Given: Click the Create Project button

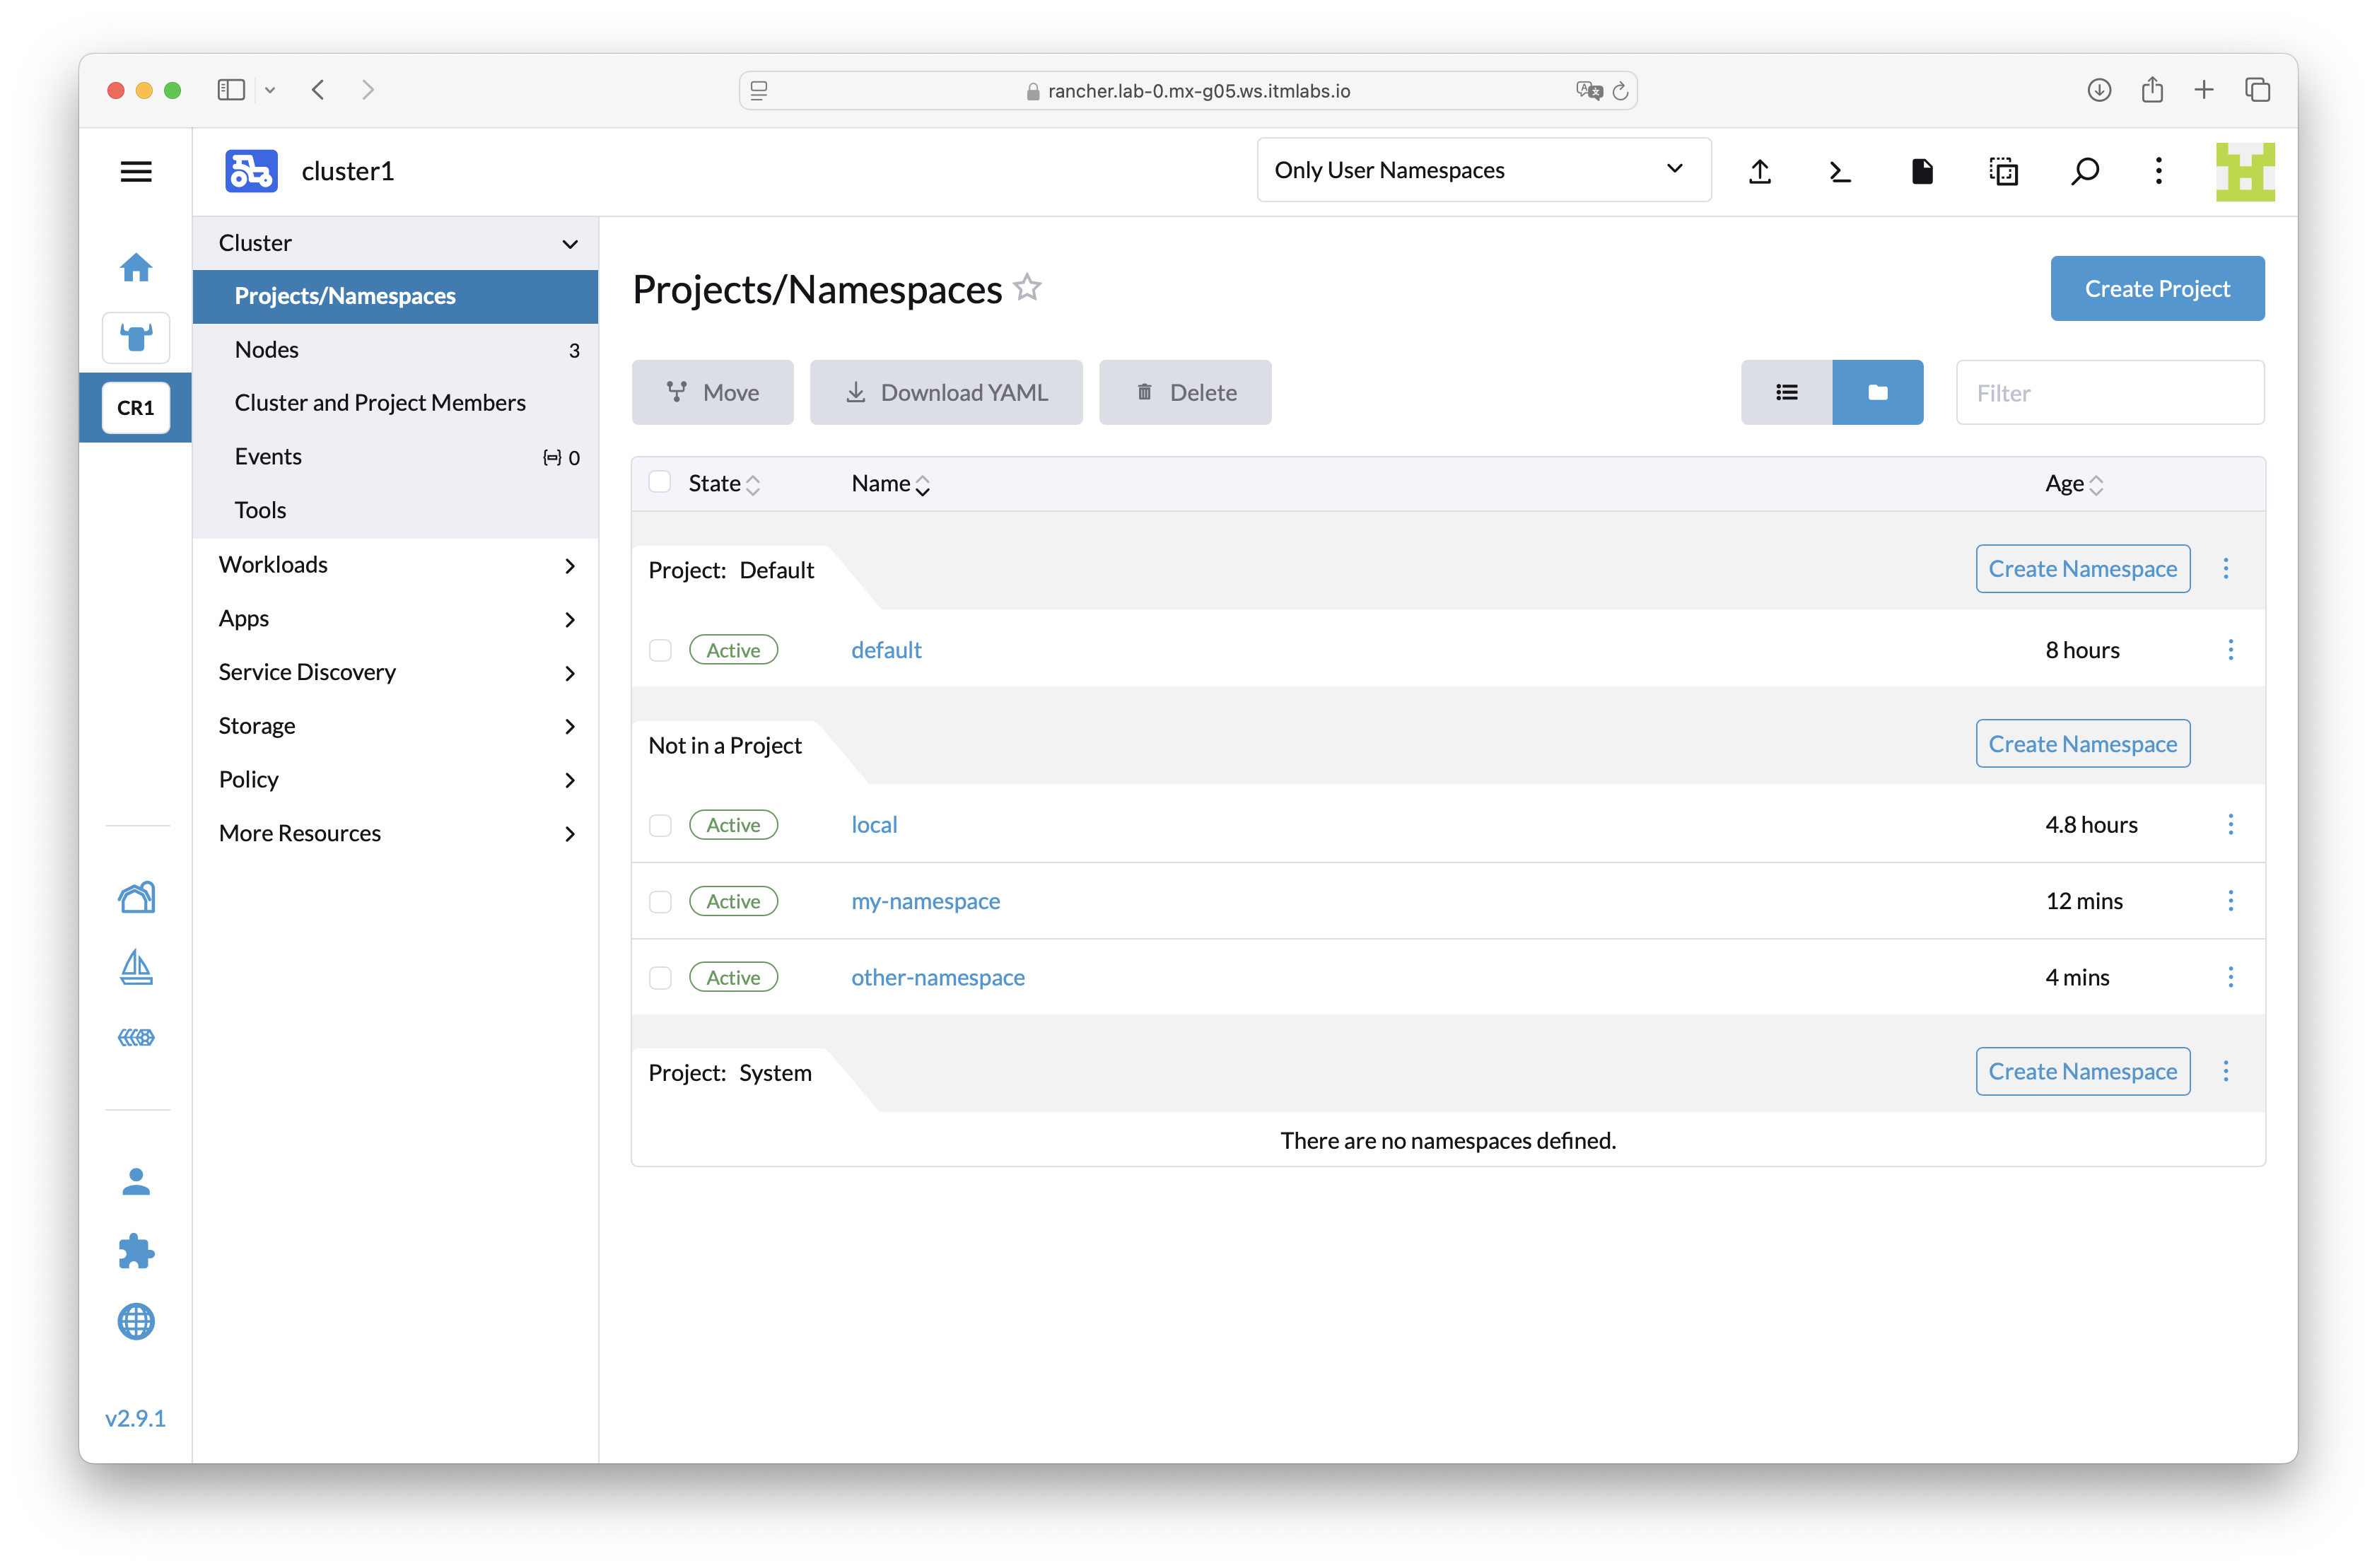Looking at the screenshot, I should tap(2157, 288).
